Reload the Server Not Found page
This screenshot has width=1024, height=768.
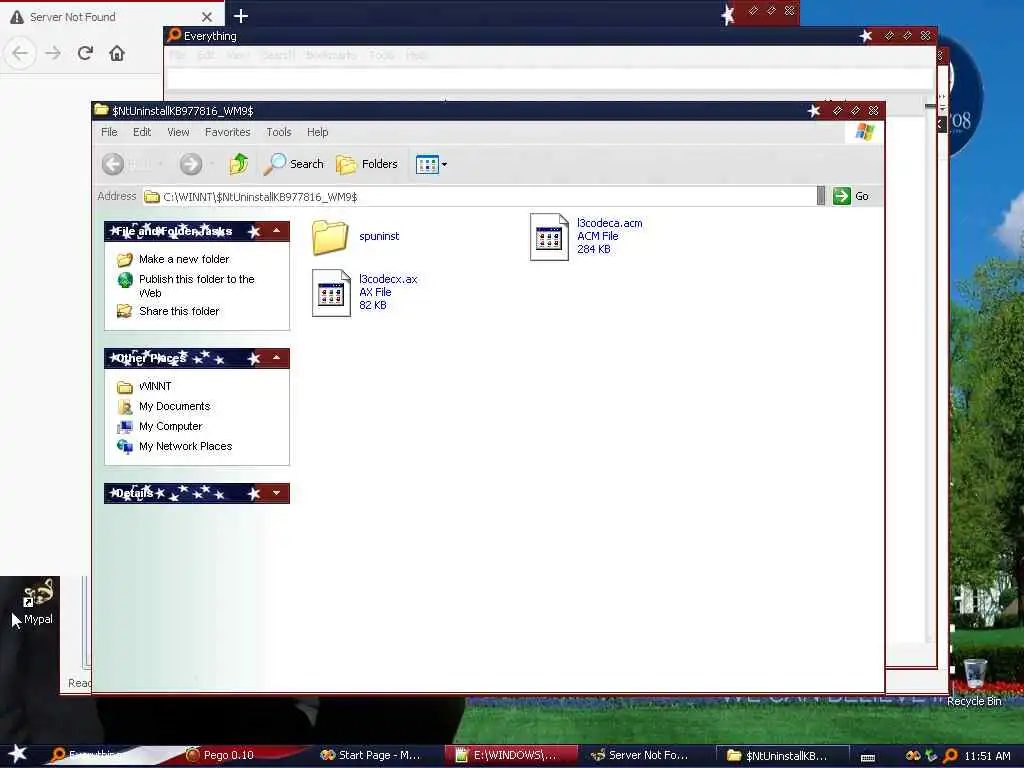coord(85,53)
